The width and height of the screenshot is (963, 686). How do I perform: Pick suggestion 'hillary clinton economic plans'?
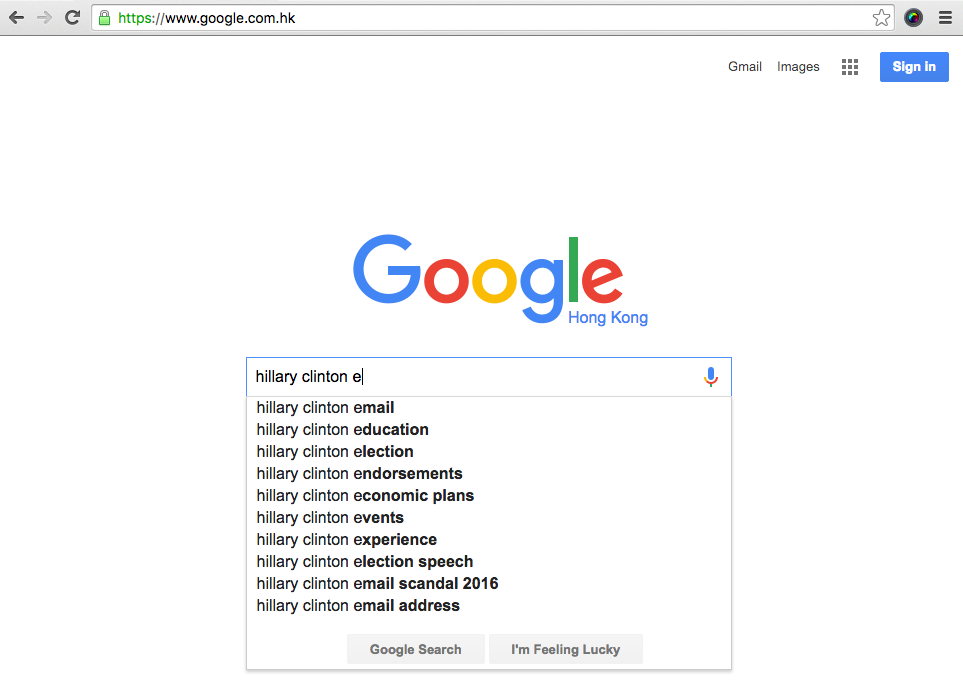pyautogui.click(x=489, y=496)
